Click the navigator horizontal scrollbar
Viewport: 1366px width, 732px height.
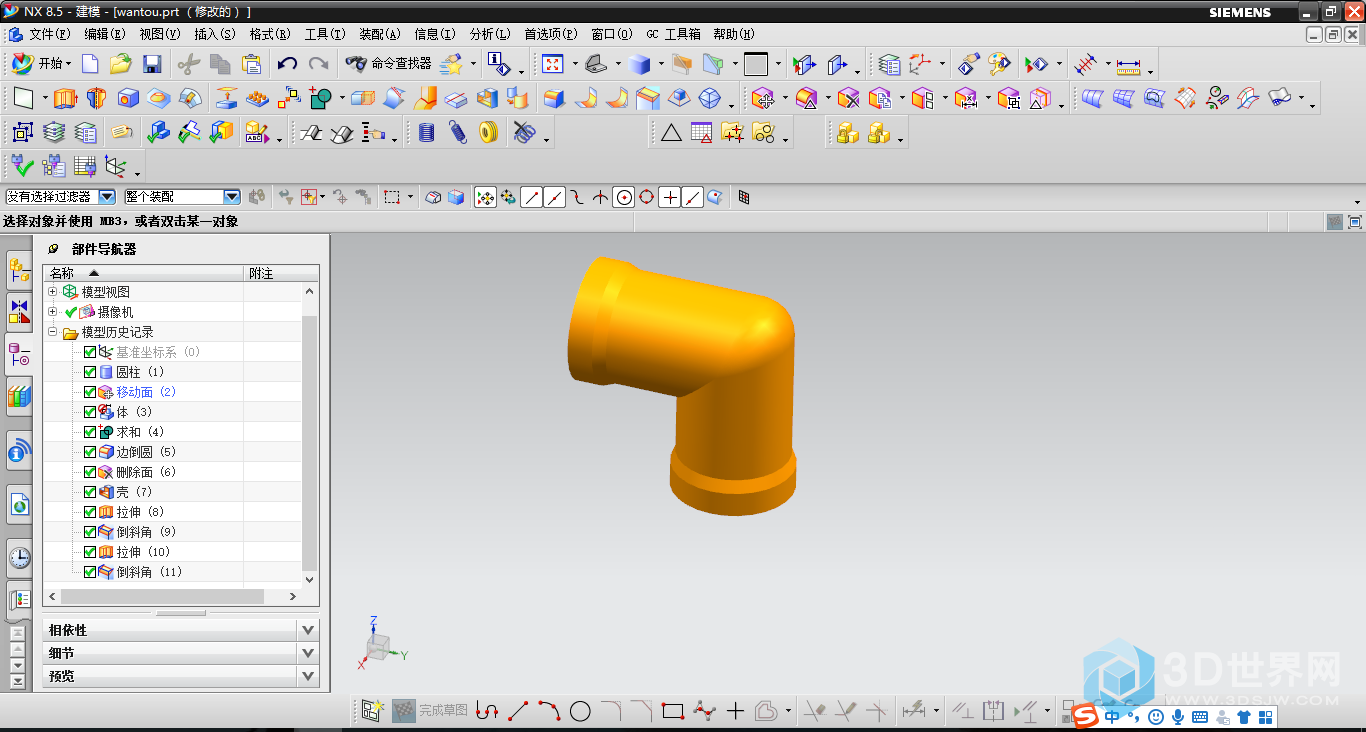[162, 596]
